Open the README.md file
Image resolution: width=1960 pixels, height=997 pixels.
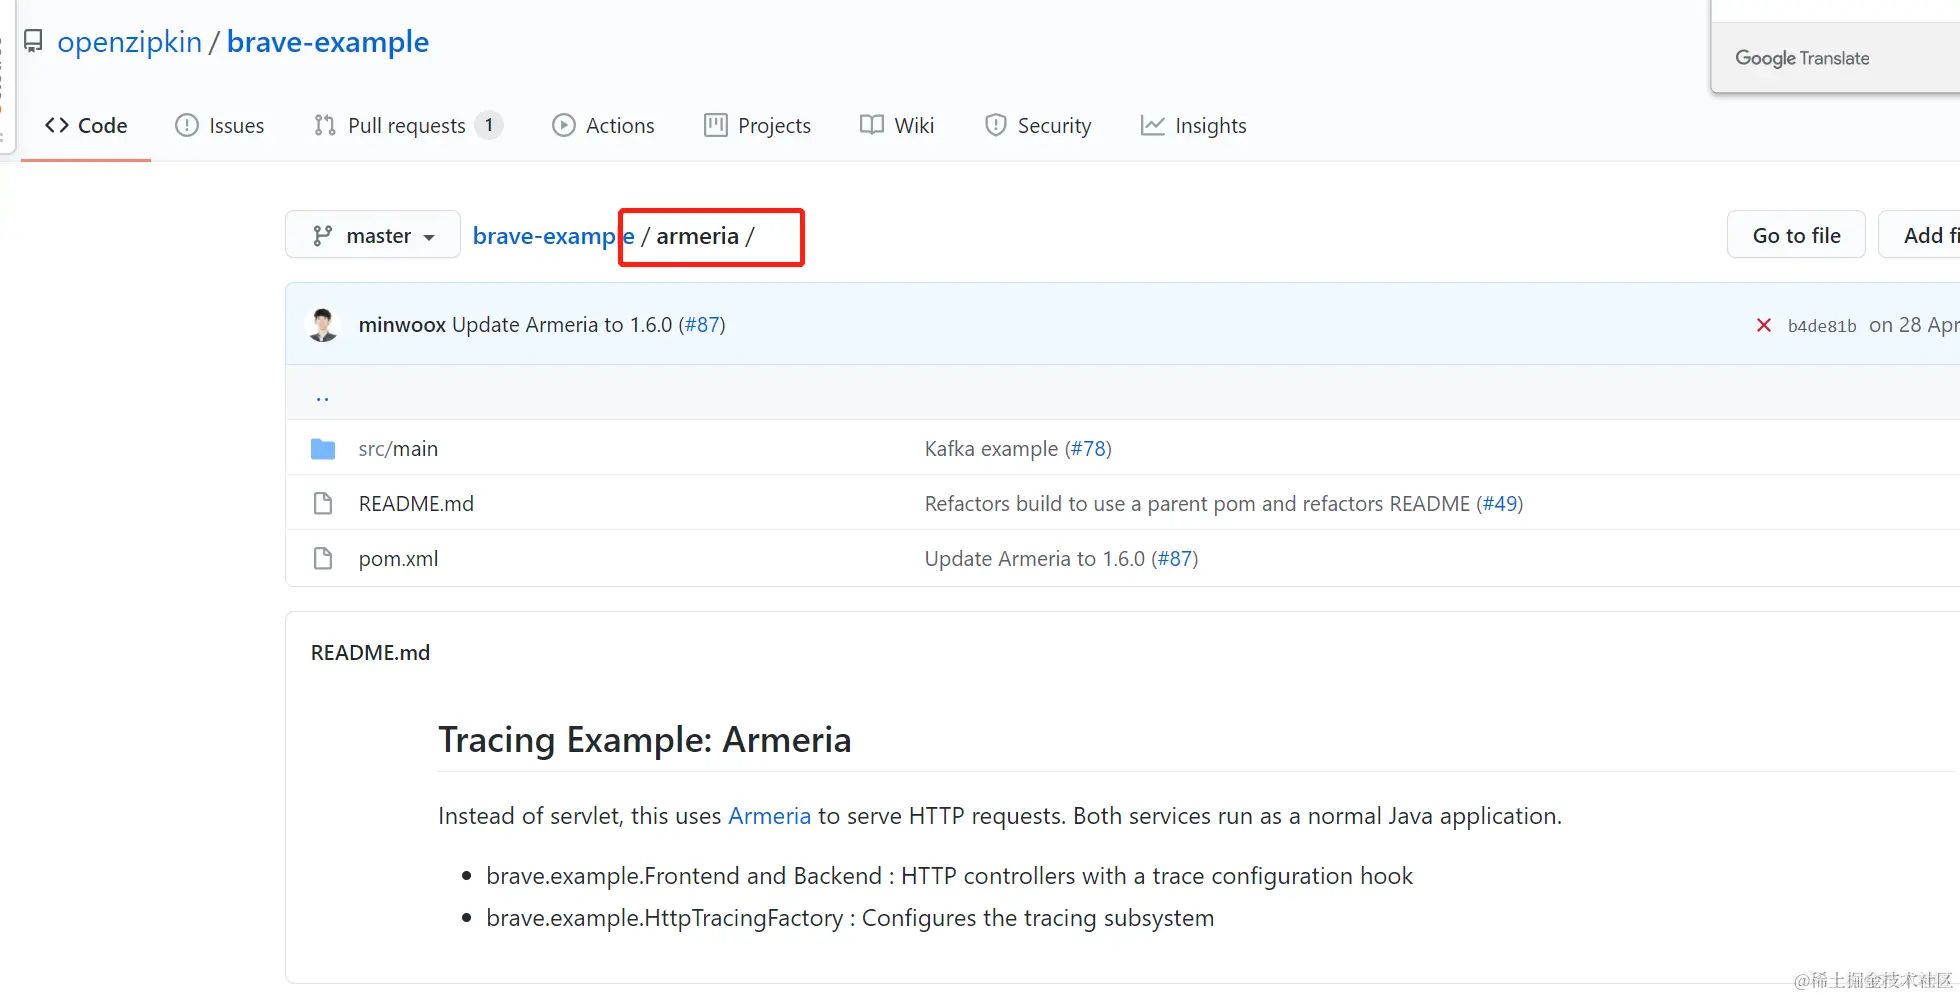(x=416, y=504)
